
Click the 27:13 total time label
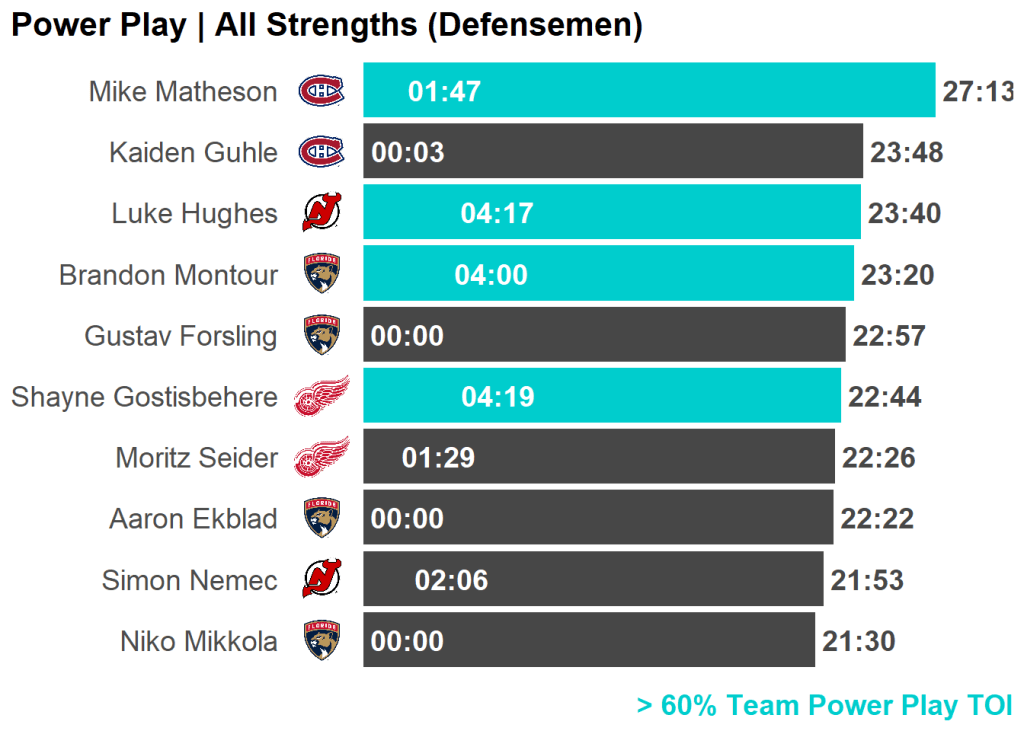coord(977,92)
